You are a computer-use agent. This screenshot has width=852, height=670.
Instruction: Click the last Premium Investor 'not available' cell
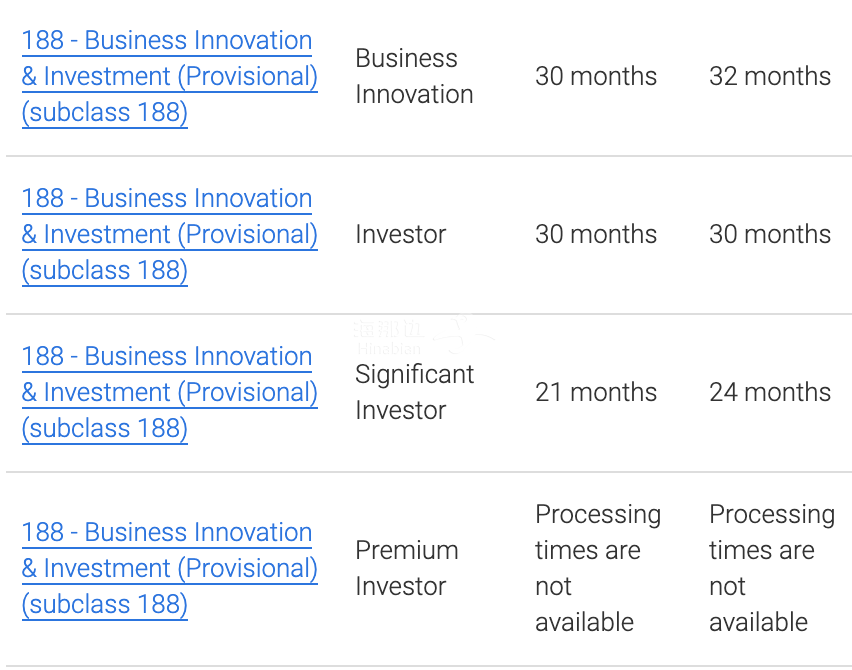[772, 568]
